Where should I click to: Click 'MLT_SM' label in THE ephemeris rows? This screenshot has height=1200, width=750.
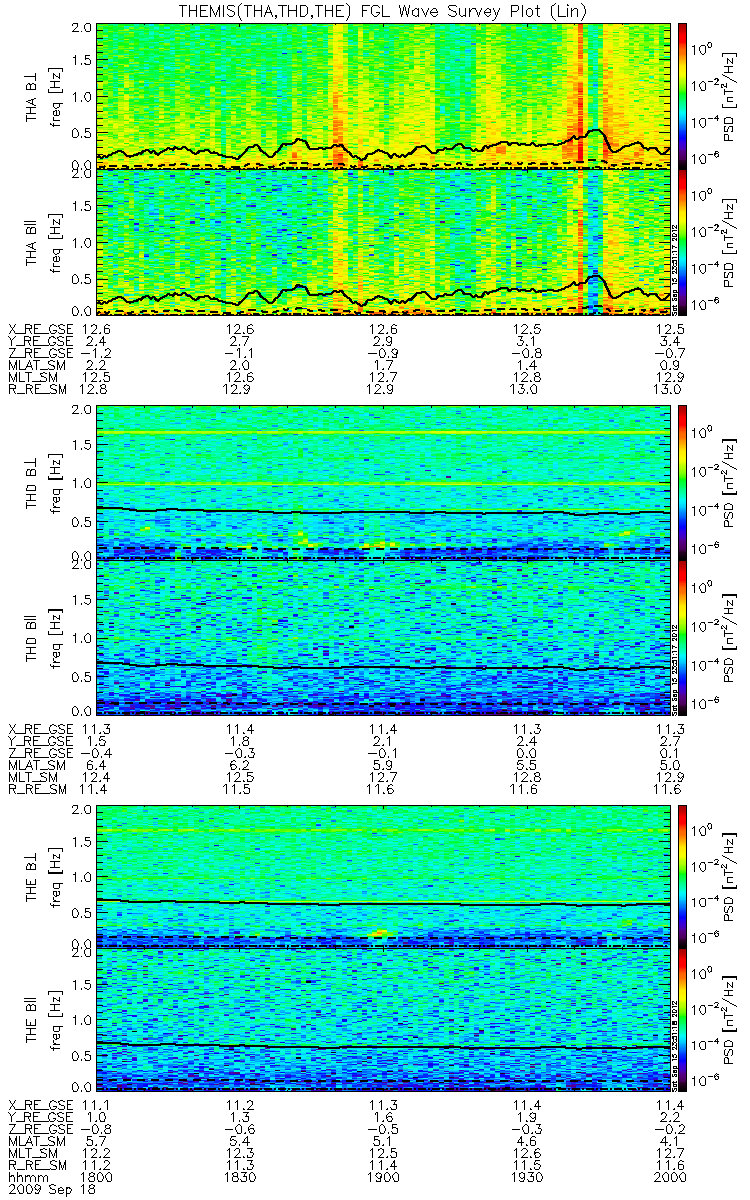click(x=33, y=1153)
